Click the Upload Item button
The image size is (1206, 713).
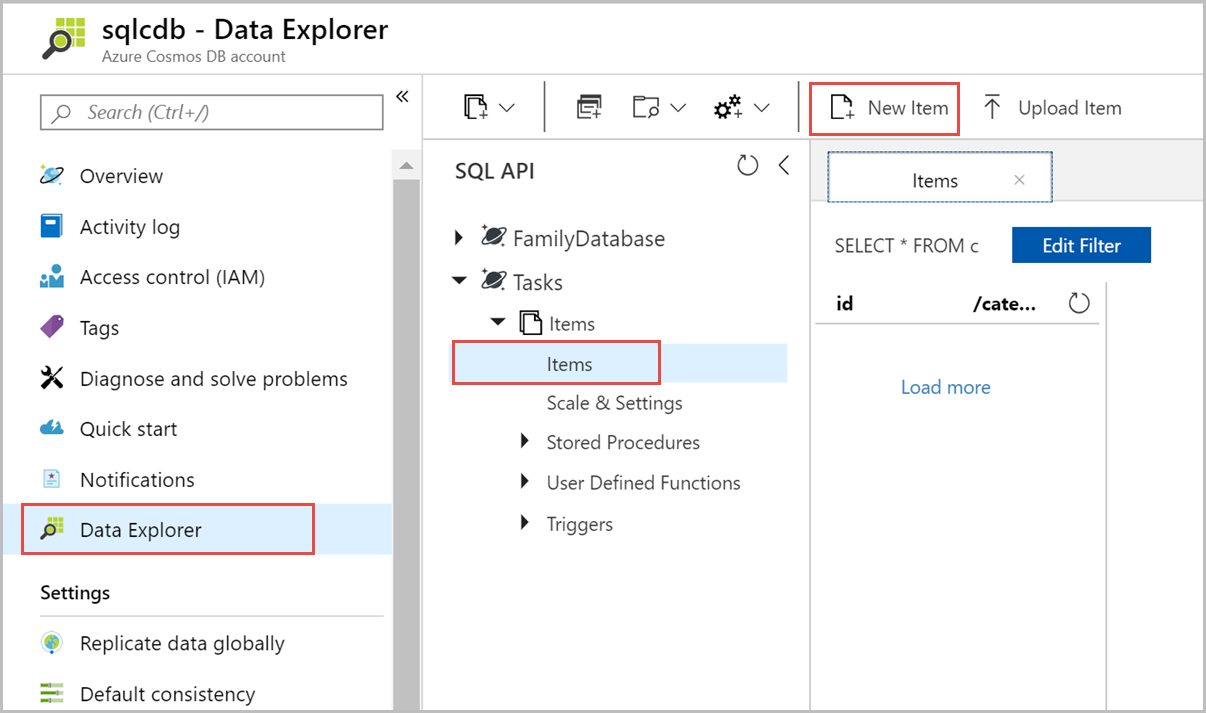click(x=1051, y=108)
